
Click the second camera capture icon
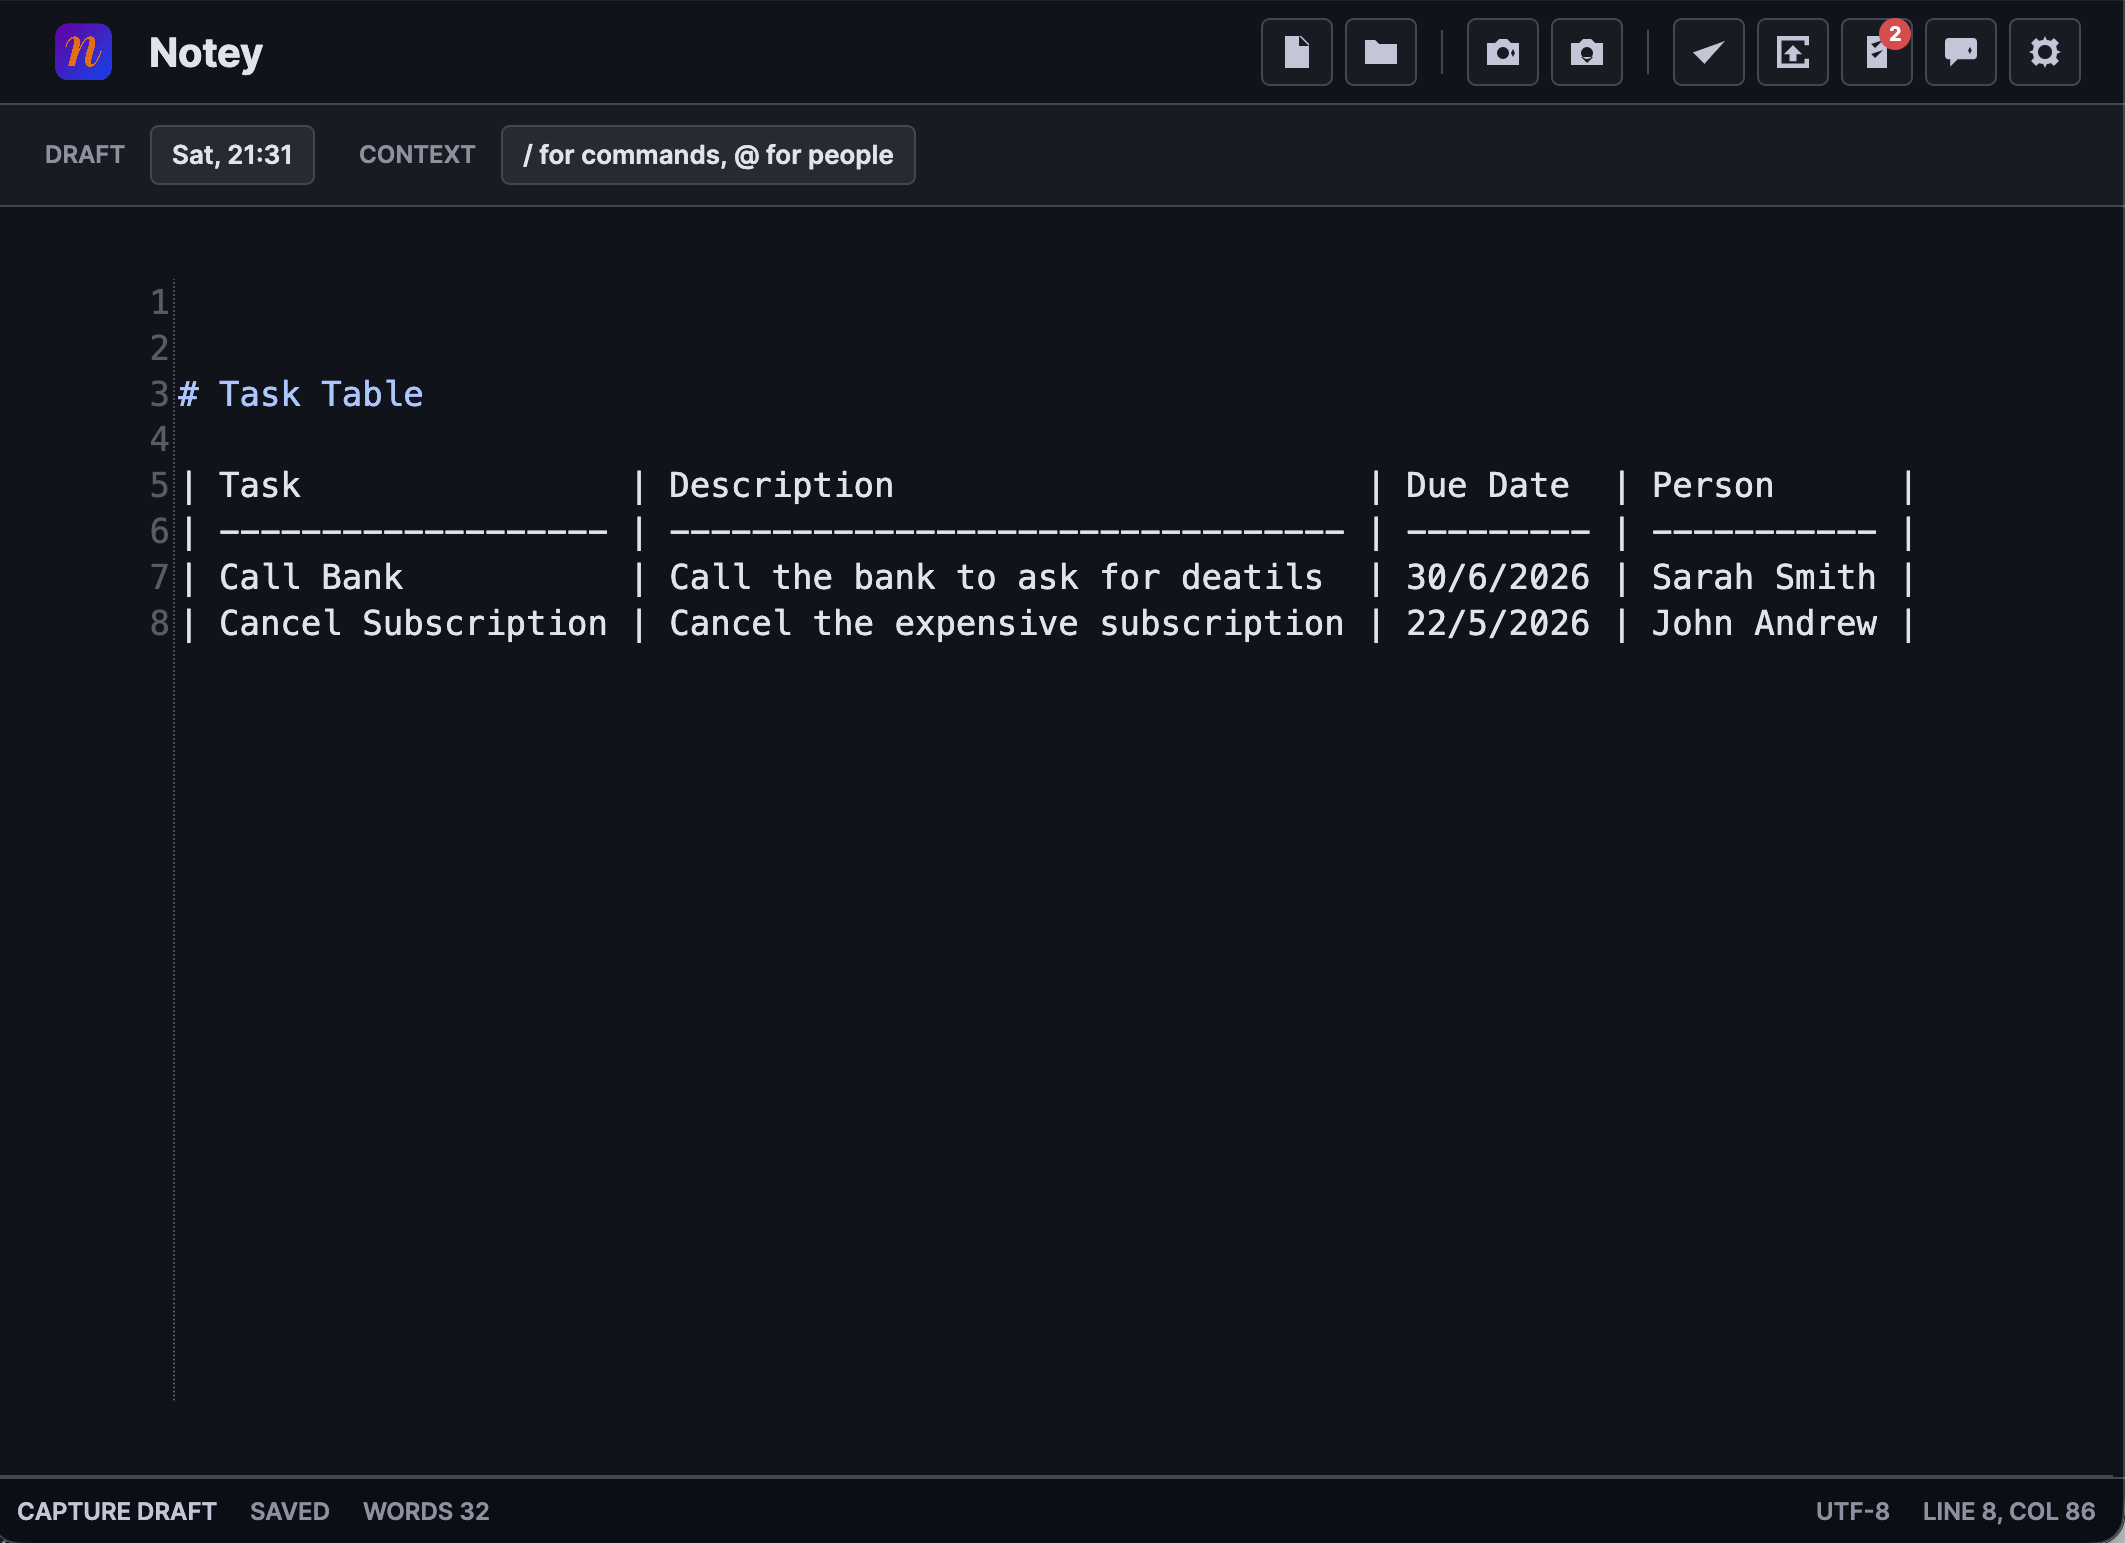click(x=1586, y=52)
